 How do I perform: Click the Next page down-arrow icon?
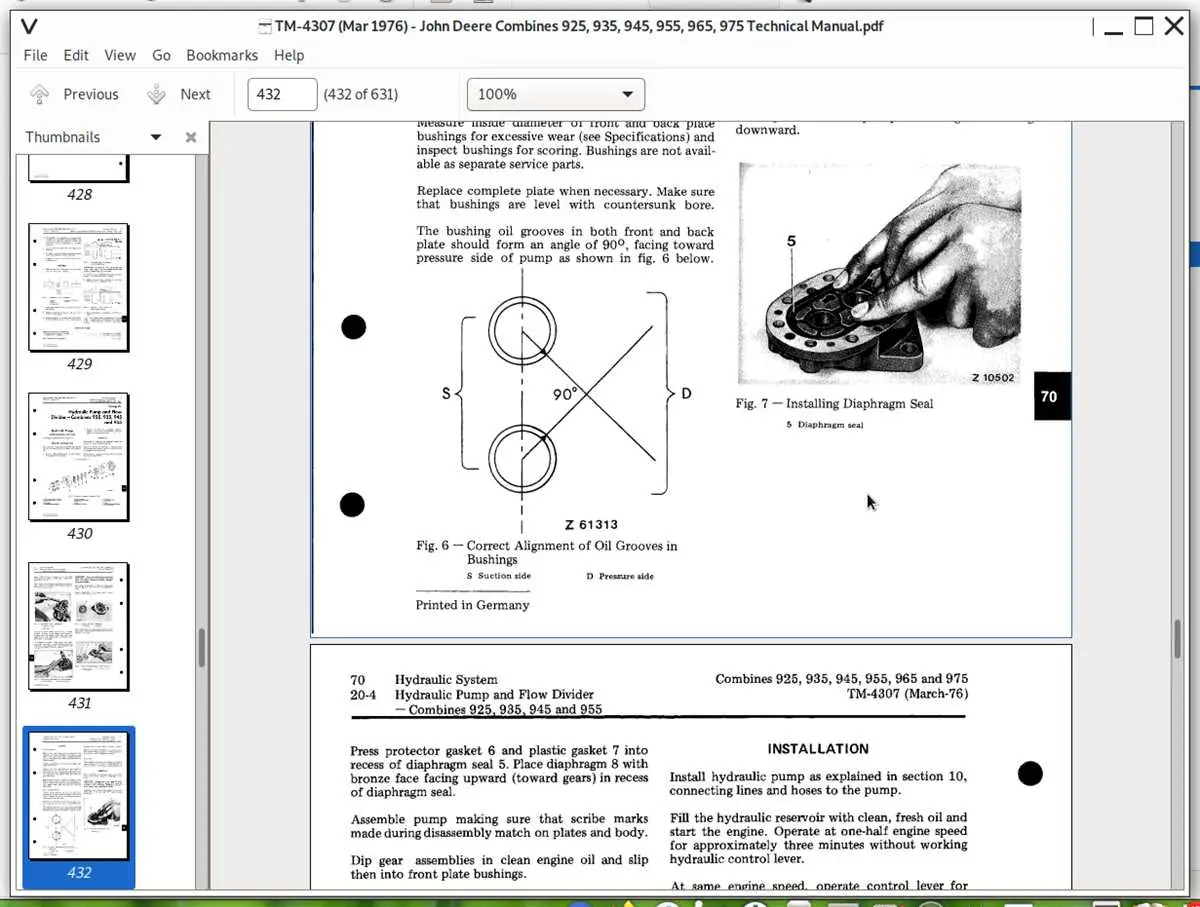tap(156, 94)
